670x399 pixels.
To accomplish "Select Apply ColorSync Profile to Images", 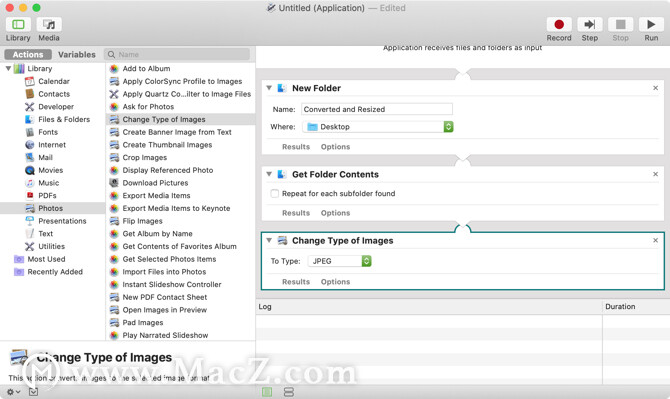I will pos(182,81).
